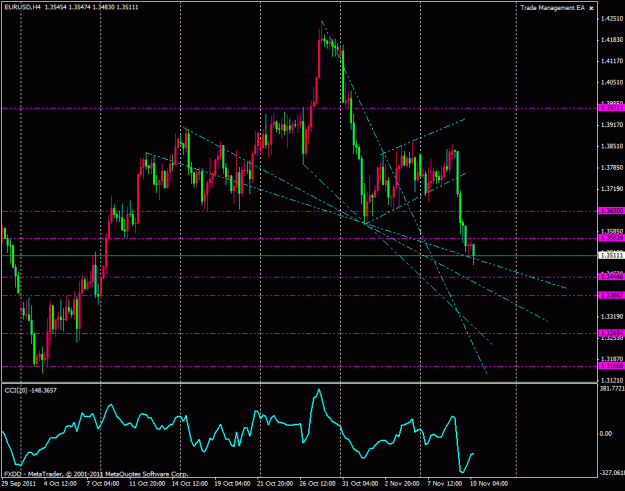The image size is (625, 491).
Task: Click the CCI(20) -148.3657 indicator label
Action: point(31,391)
